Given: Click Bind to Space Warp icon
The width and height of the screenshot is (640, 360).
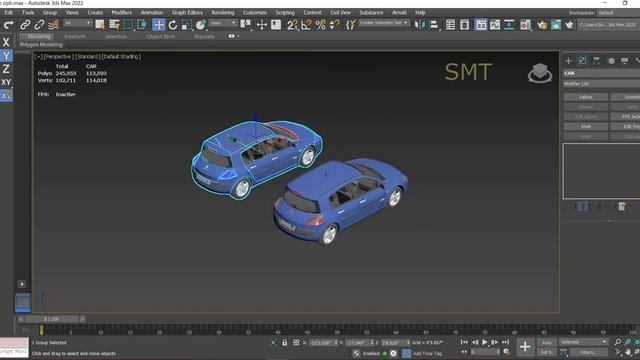Looking at the screenshot, I should [x=53, y=25].
